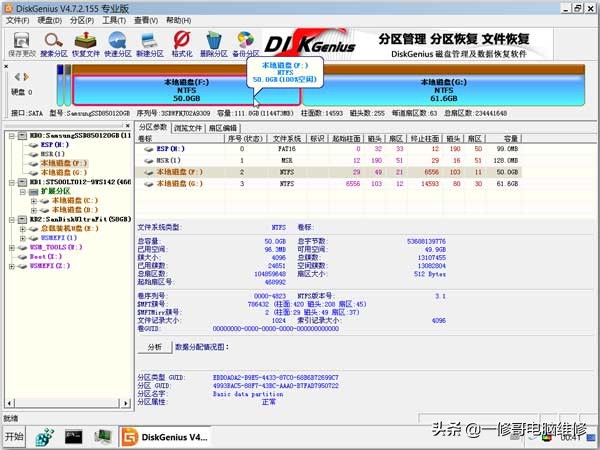Start Quick Partition (快速分区) tool
Screen dimensions: 600x450
(118, 44)
